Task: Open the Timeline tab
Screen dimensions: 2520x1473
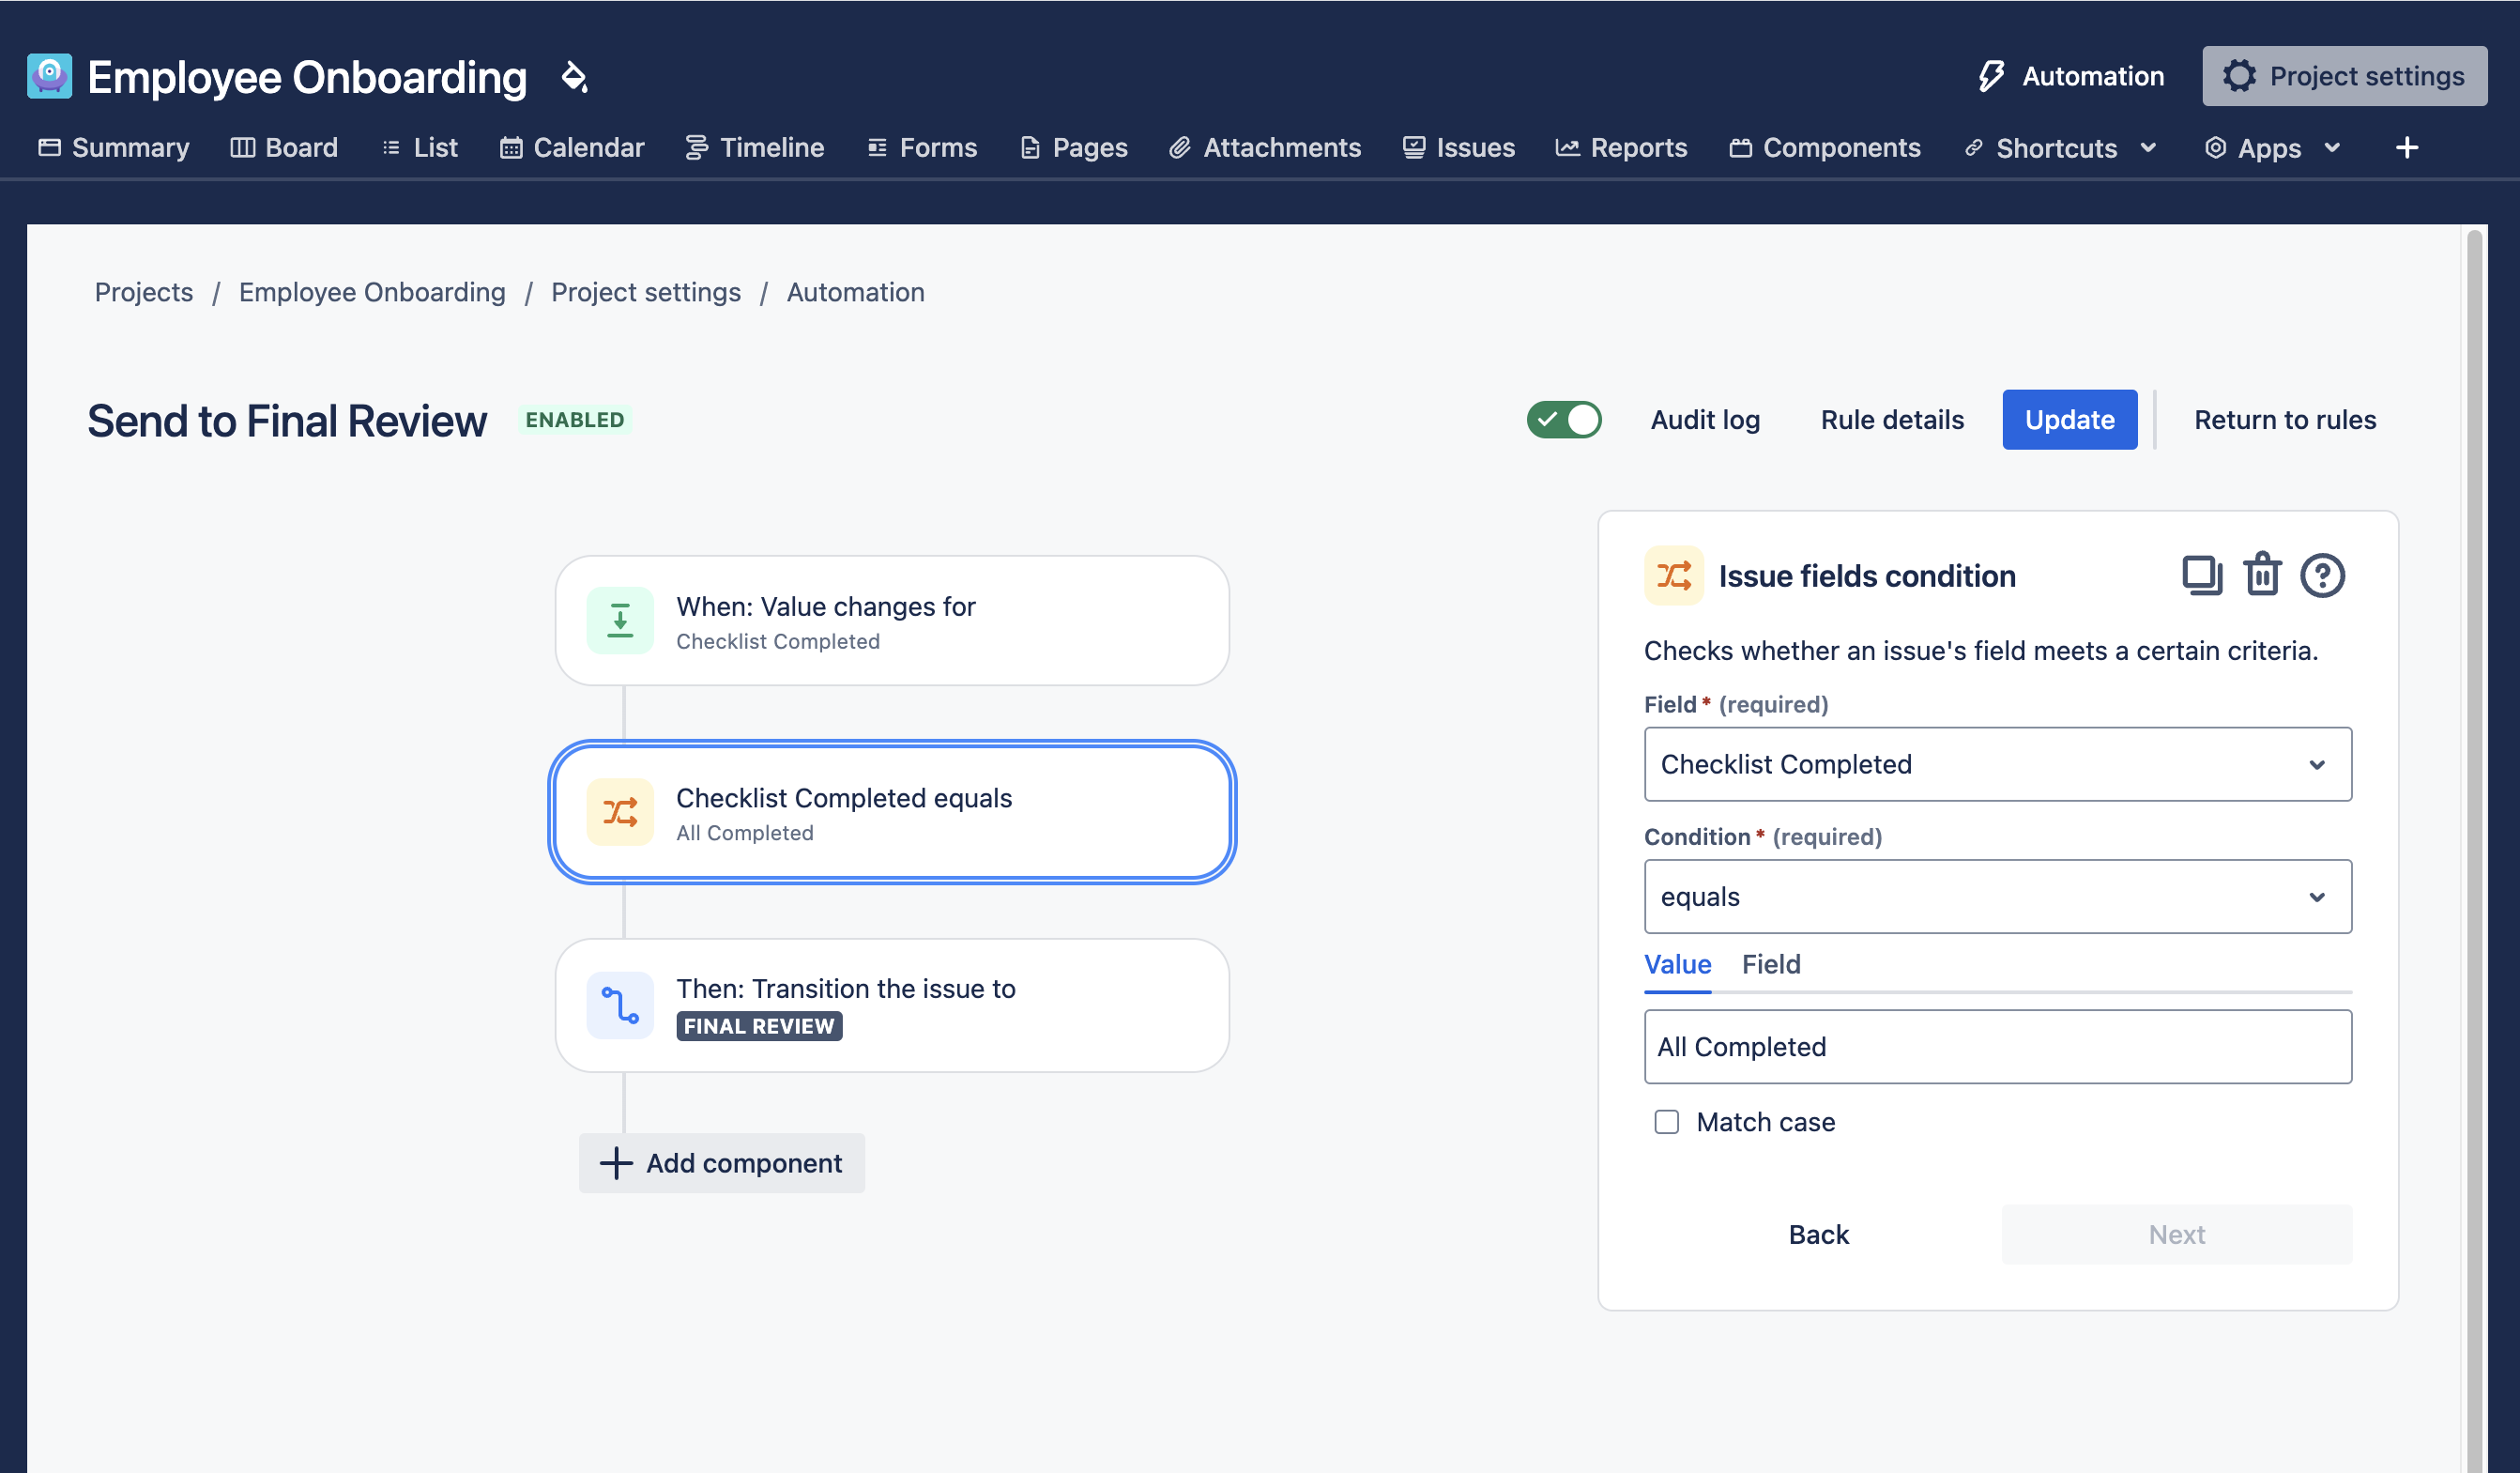Action: click(x=755, y=148)
